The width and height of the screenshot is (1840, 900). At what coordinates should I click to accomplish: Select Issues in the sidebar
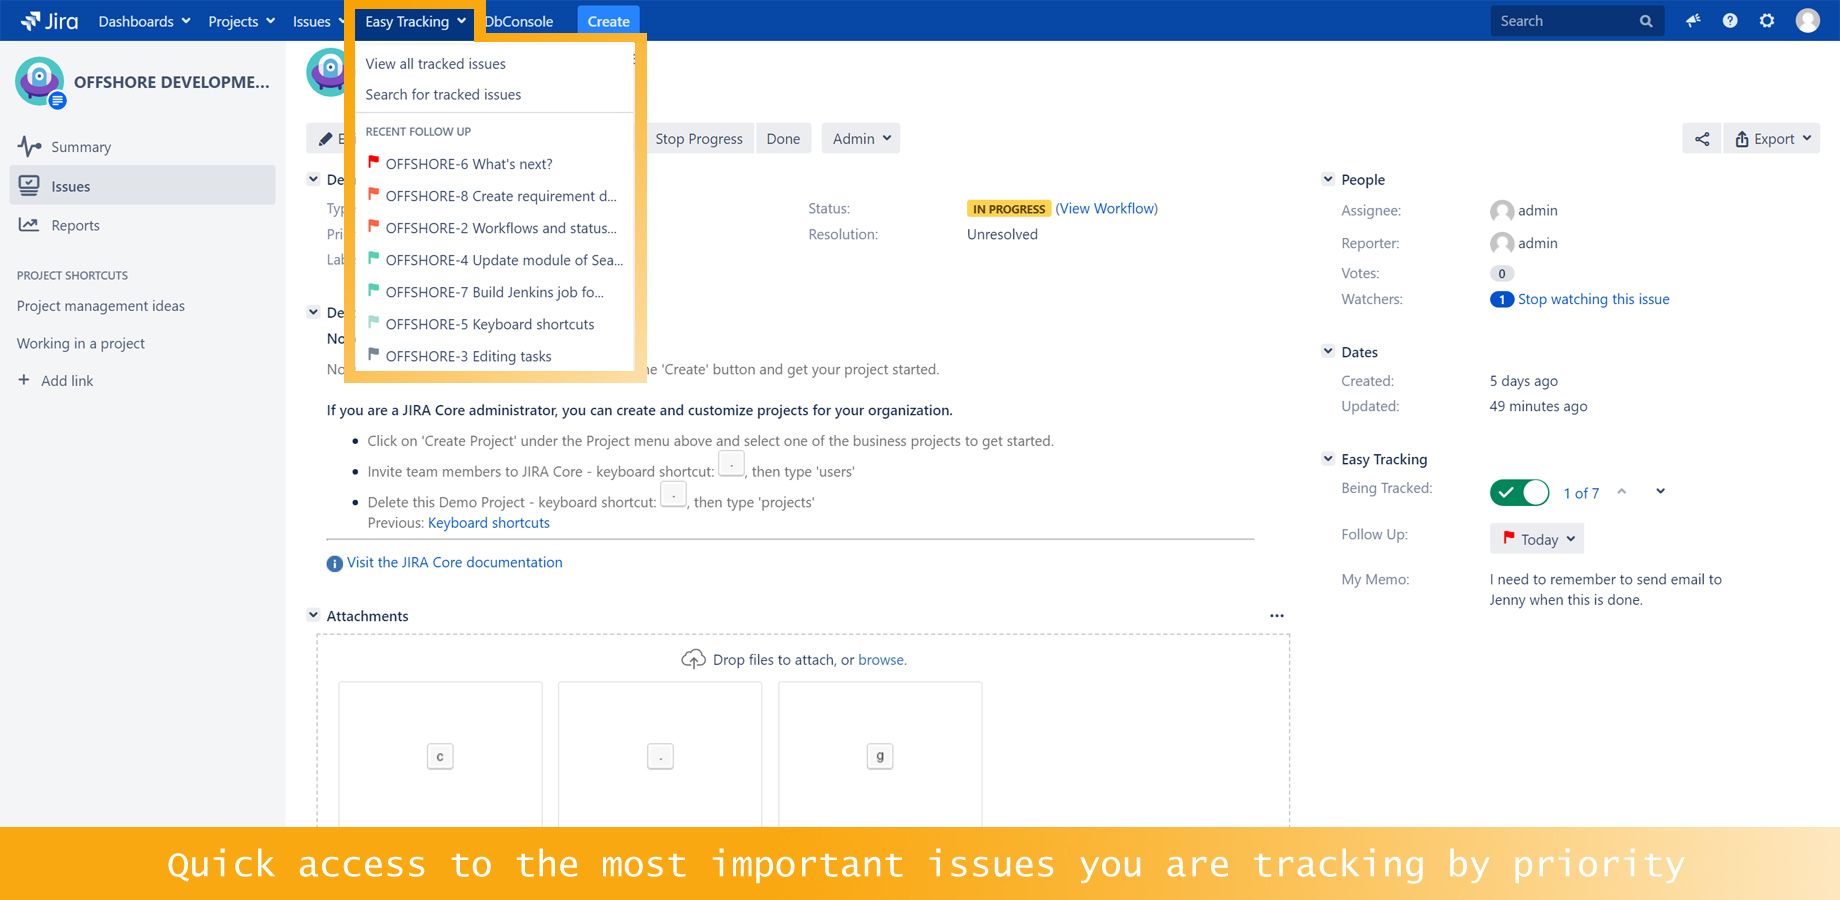[142, 186]
